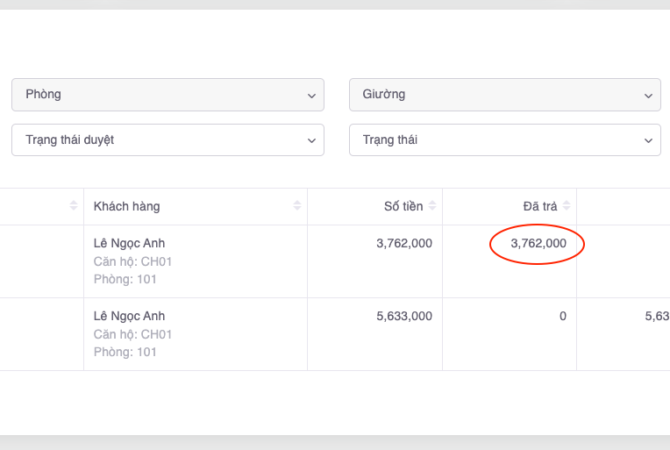Click the Đã trả column header text

pos(539,206)
